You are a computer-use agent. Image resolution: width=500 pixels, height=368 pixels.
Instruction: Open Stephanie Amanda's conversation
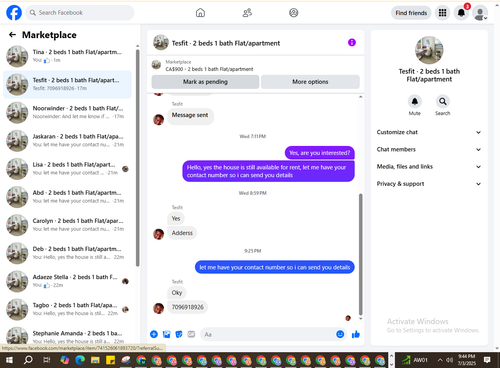click(x=68, y=336)
